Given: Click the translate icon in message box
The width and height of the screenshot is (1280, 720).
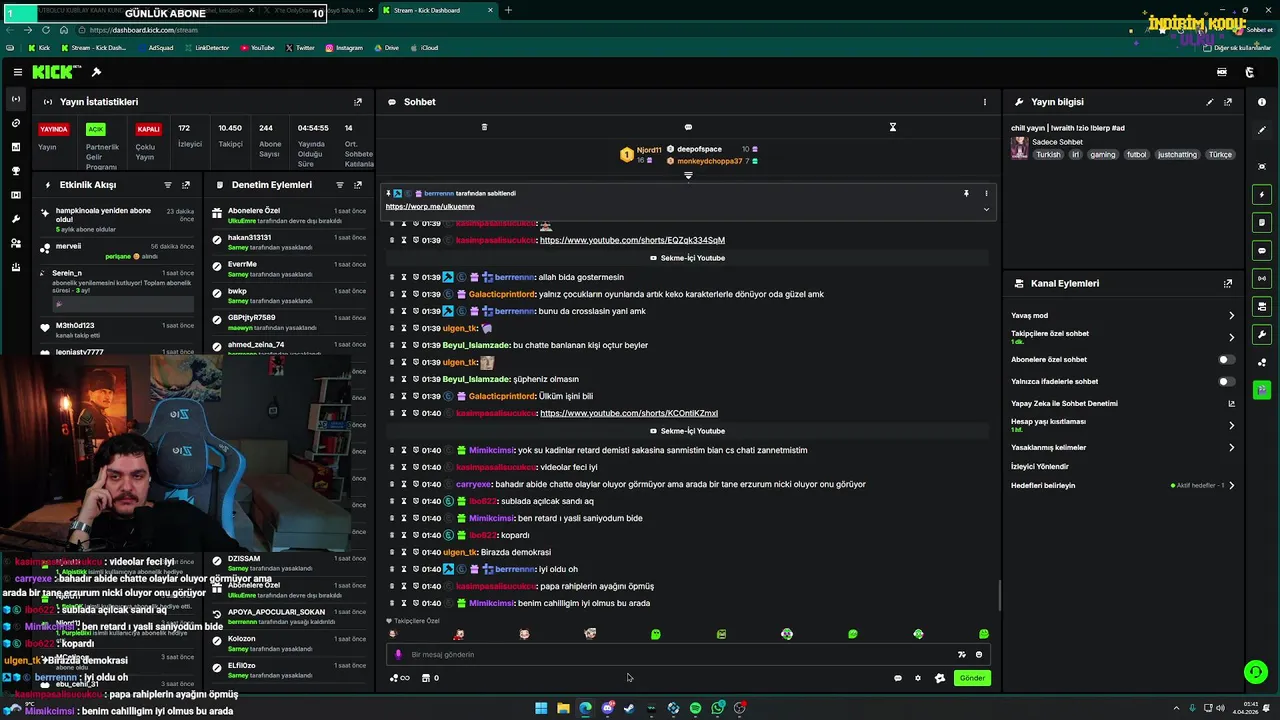Looking at the screenshot, I should click(961, 655).
